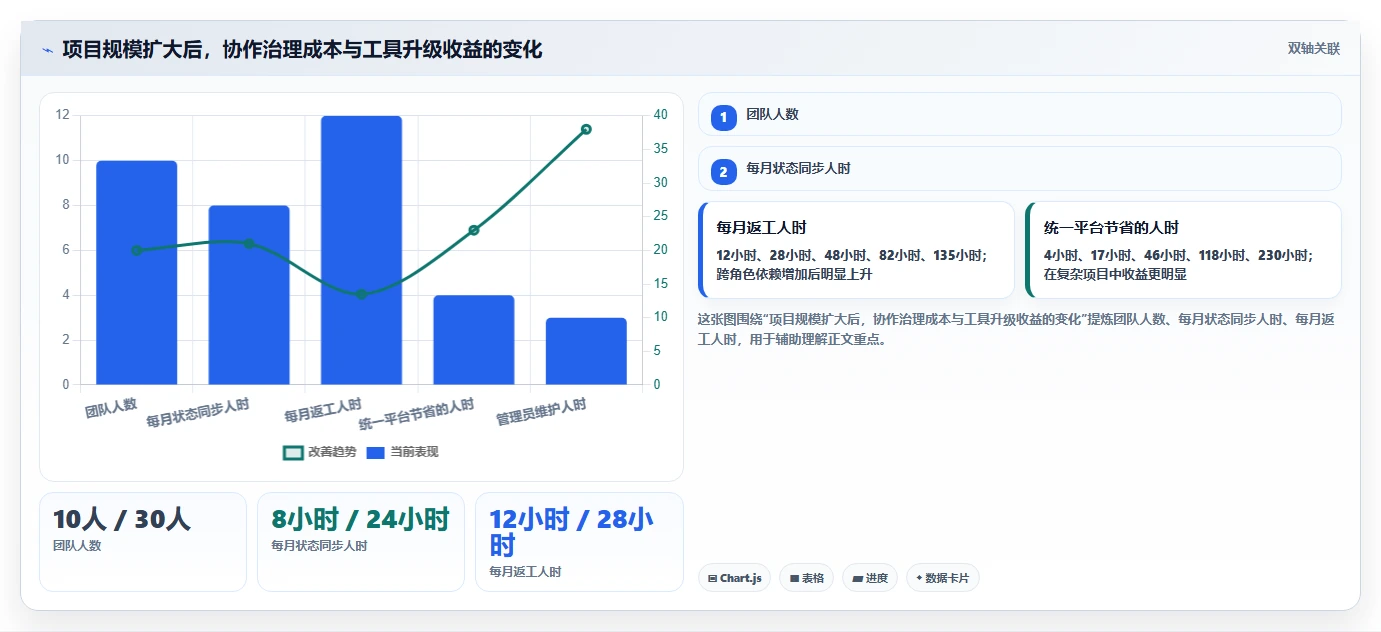This screenshot has width=1381, height=632.
Task: Click the 双轴关联 label in header
Action: point(1313,49)
